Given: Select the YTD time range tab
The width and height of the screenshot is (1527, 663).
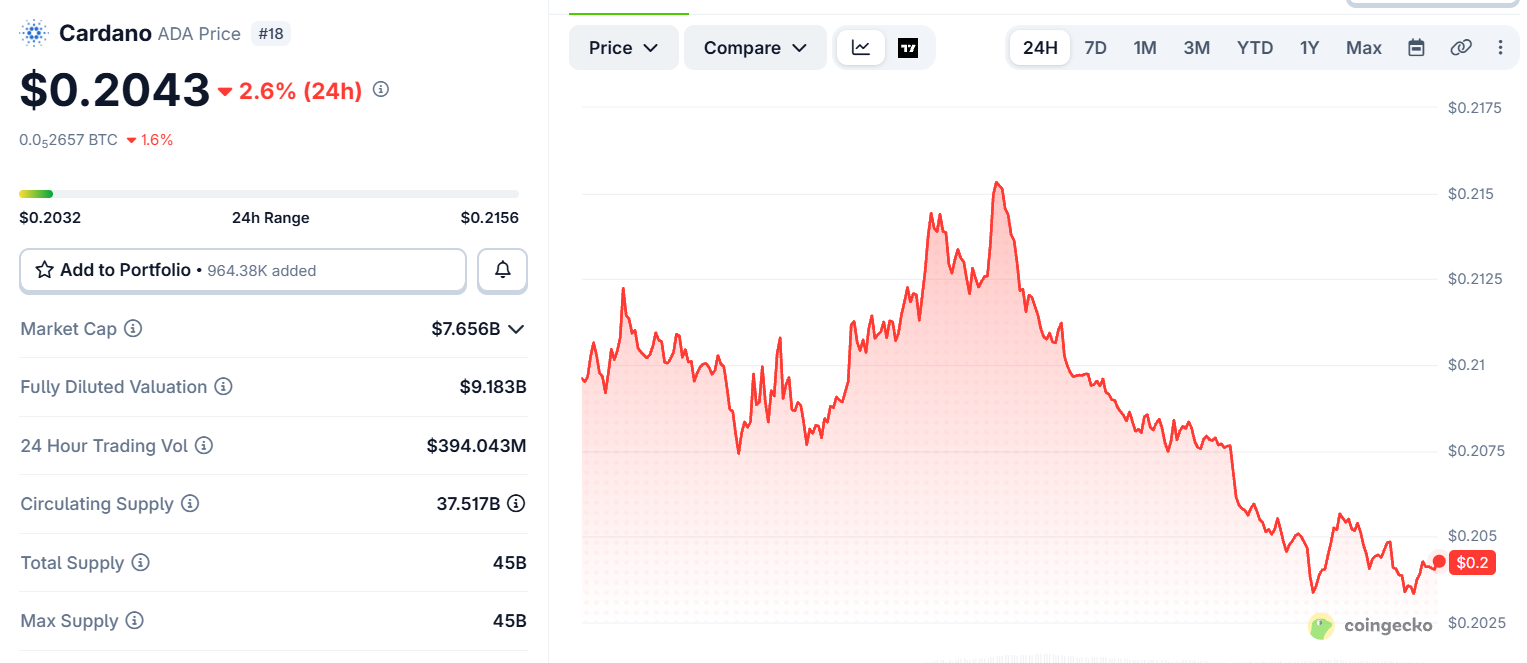Looking at the screenshot, I should click(x=1255, y=48).
